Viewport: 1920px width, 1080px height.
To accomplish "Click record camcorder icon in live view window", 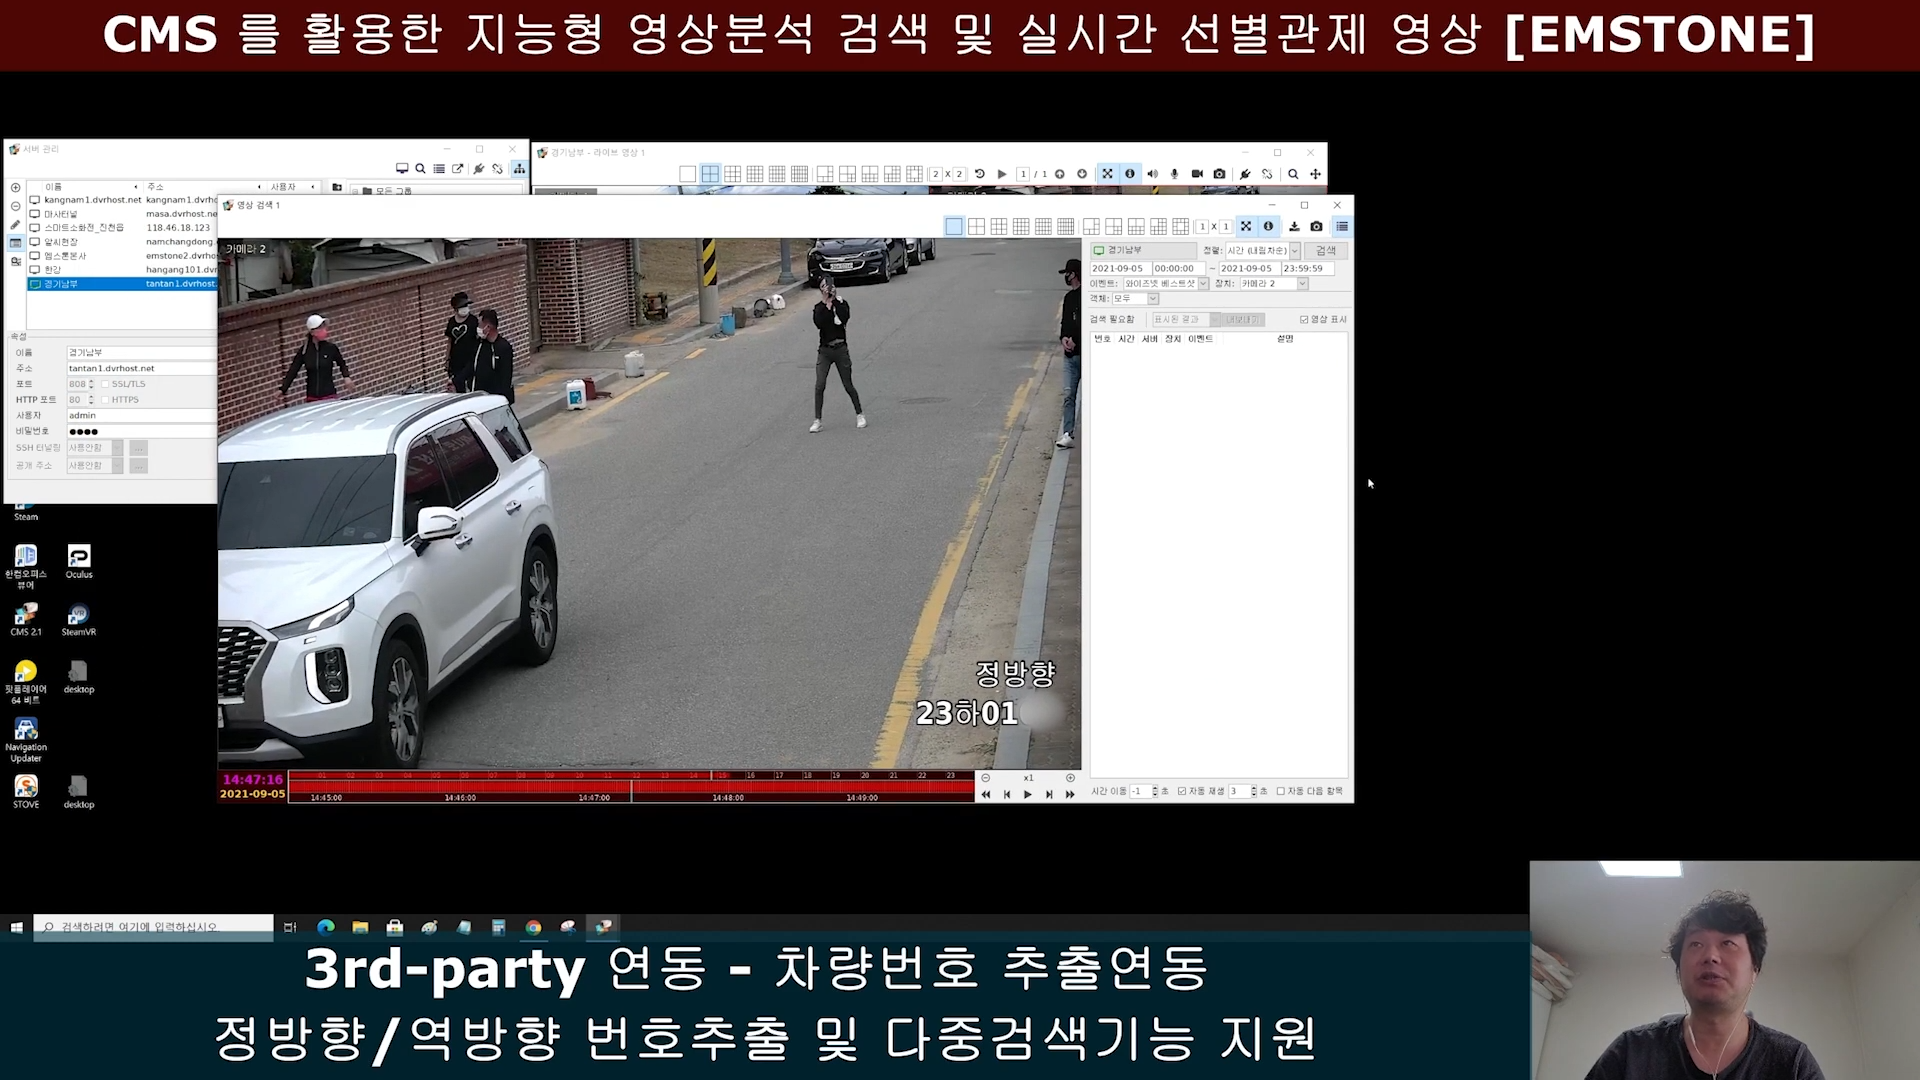I will pos(1197,174).
